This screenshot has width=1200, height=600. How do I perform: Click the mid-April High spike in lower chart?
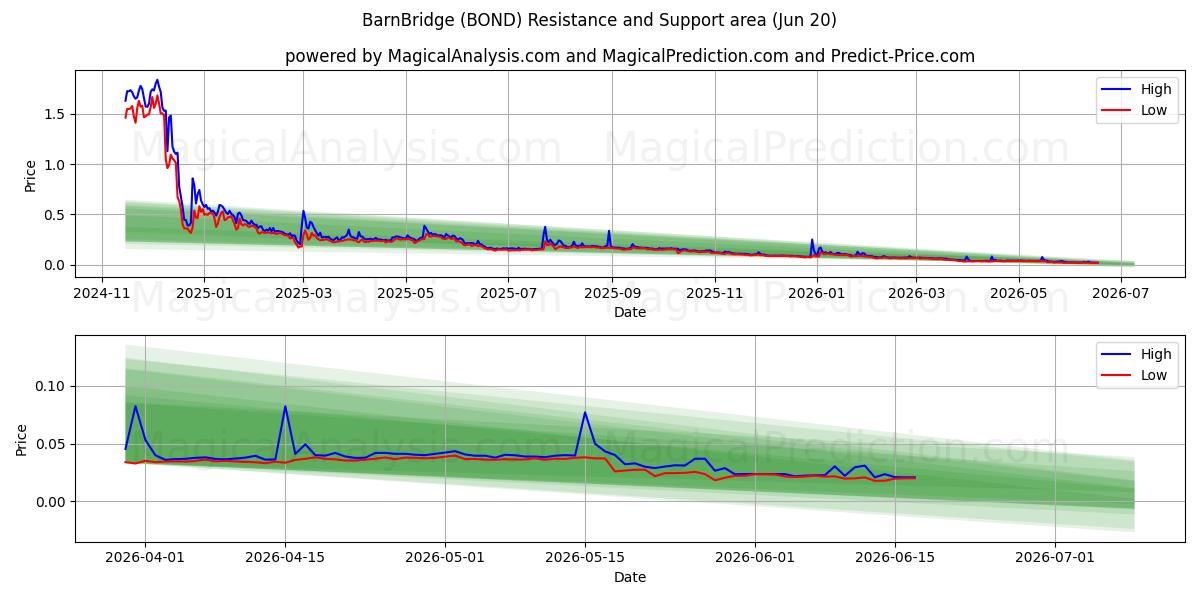pyautogui.click(x=285, y=406)
